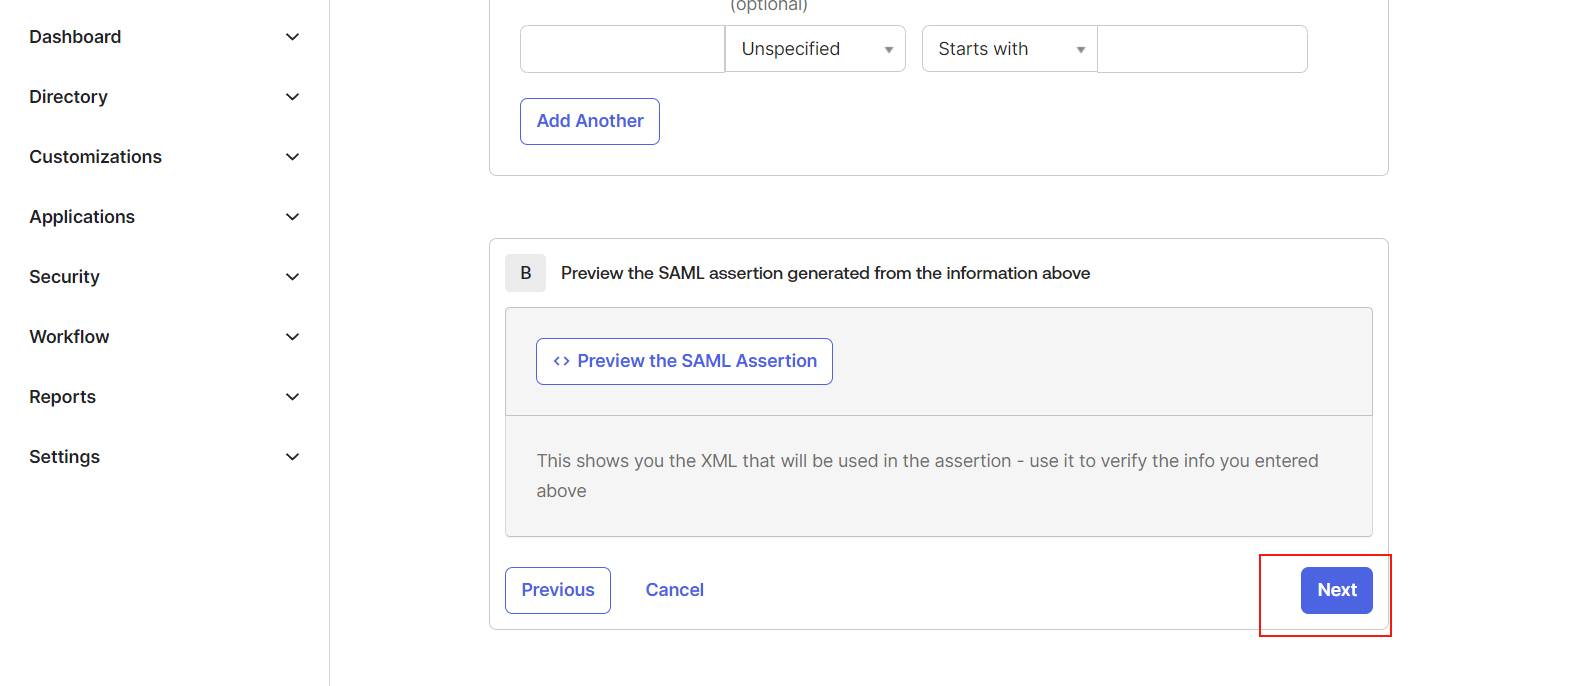Open the Unspecified name format dropdown

(815, 49)
